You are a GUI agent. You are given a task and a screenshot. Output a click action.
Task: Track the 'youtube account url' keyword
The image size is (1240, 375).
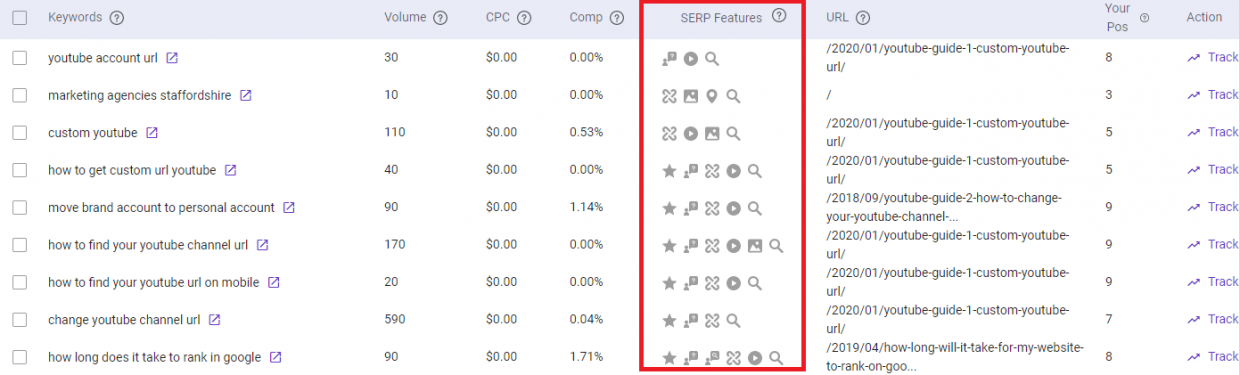pyautogui.click(x=1212, y=57)
